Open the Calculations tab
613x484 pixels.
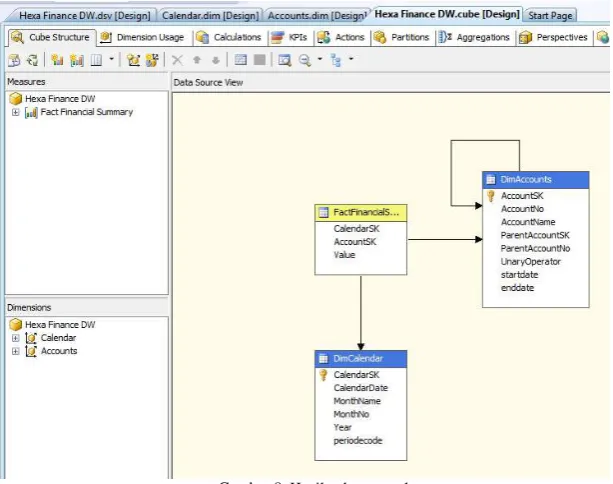coord(229,37)
